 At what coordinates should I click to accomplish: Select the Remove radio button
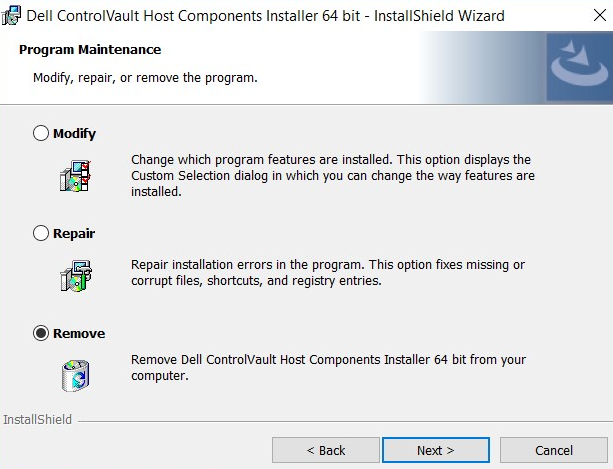(x=41, y=333)
